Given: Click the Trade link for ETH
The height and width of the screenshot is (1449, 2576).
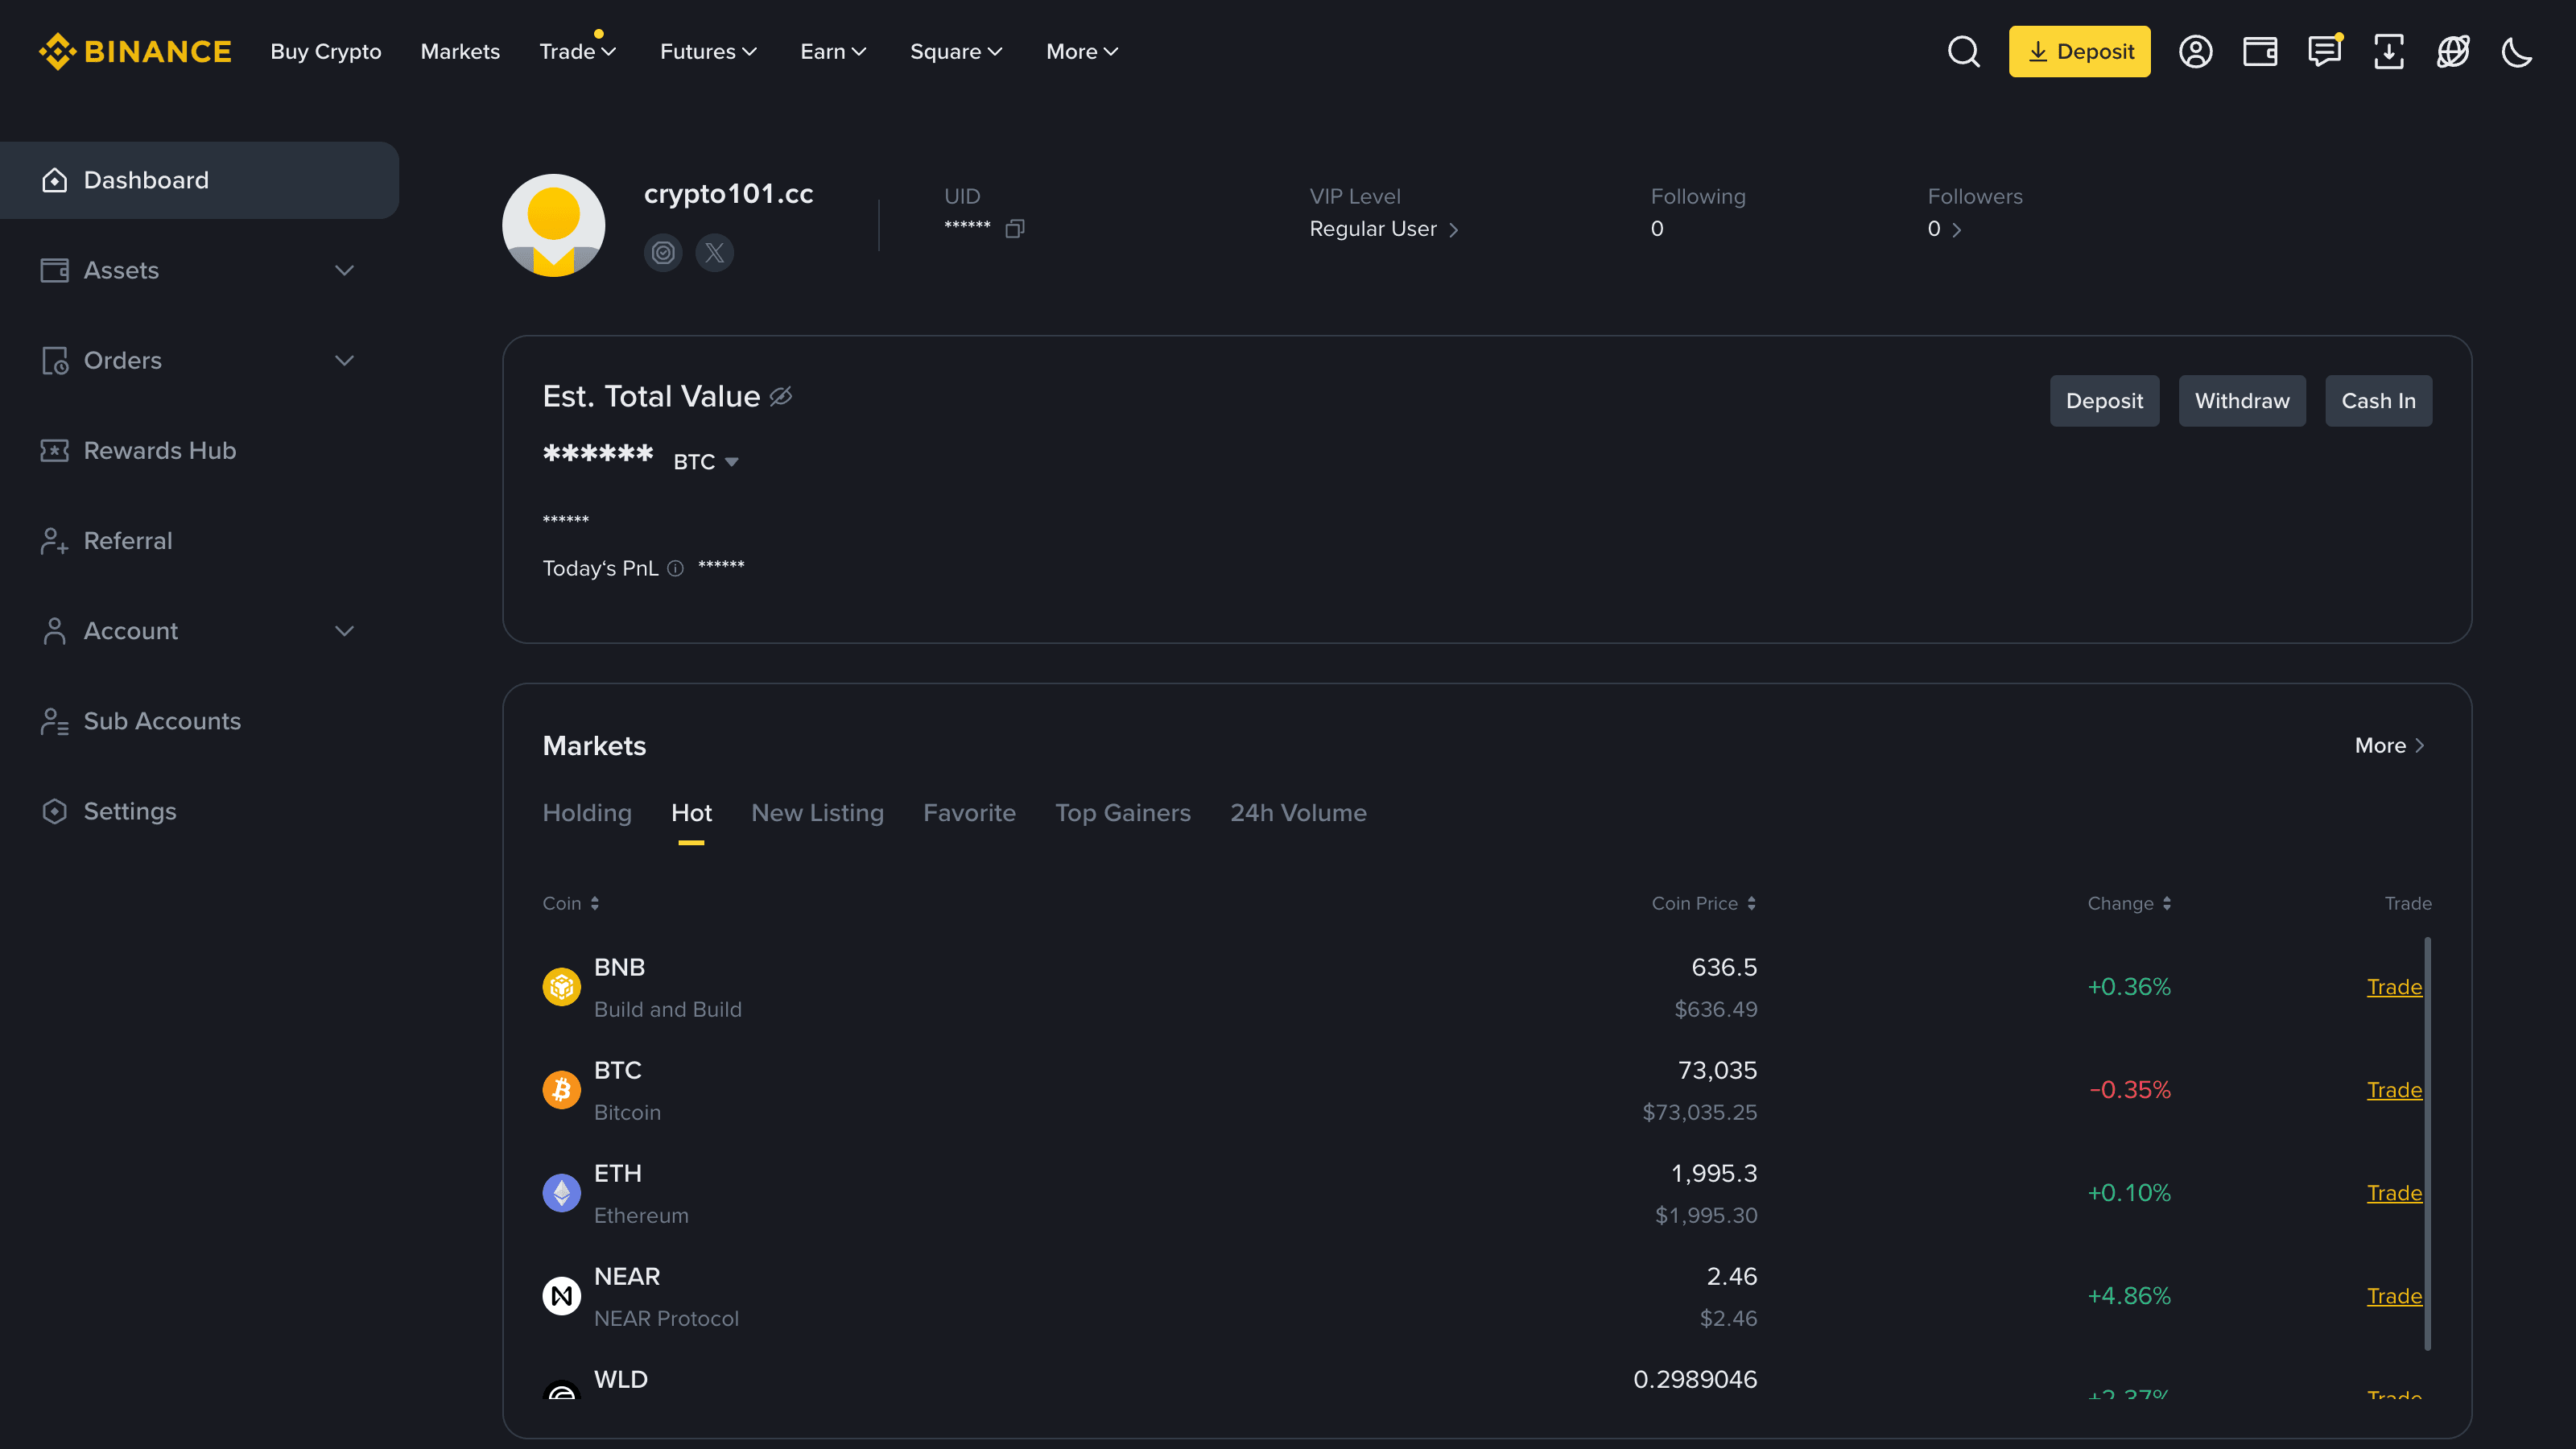Looking at the screenshot, I should pyautogui.click(x=2394, y=1193).
